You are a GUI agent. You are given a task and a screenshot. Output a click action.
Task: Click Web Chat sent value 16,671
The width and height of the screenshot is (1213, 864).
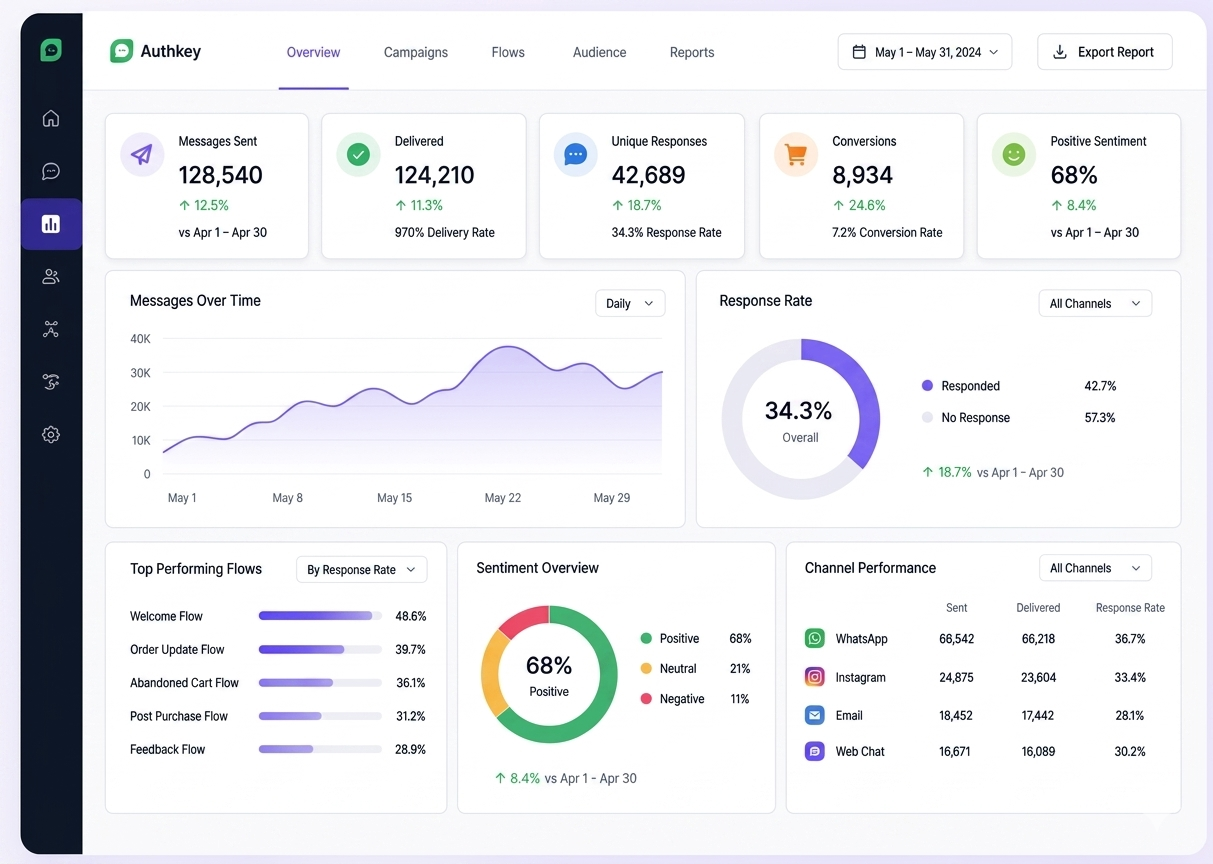point(955,751)
